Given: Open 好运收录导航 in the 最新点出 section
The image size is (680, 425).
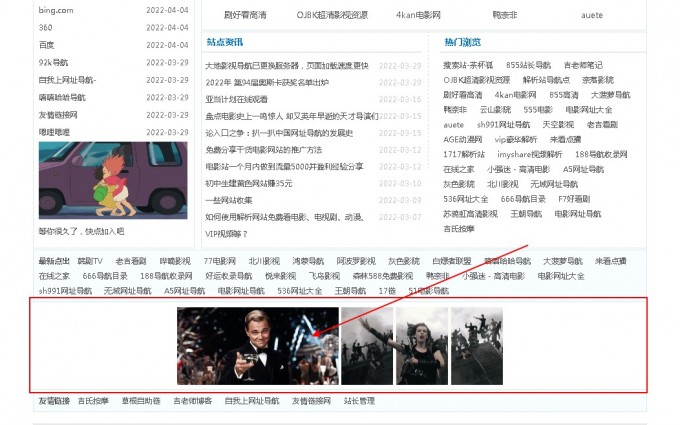Looking at the screenshot, I should (x=229, y=276).
